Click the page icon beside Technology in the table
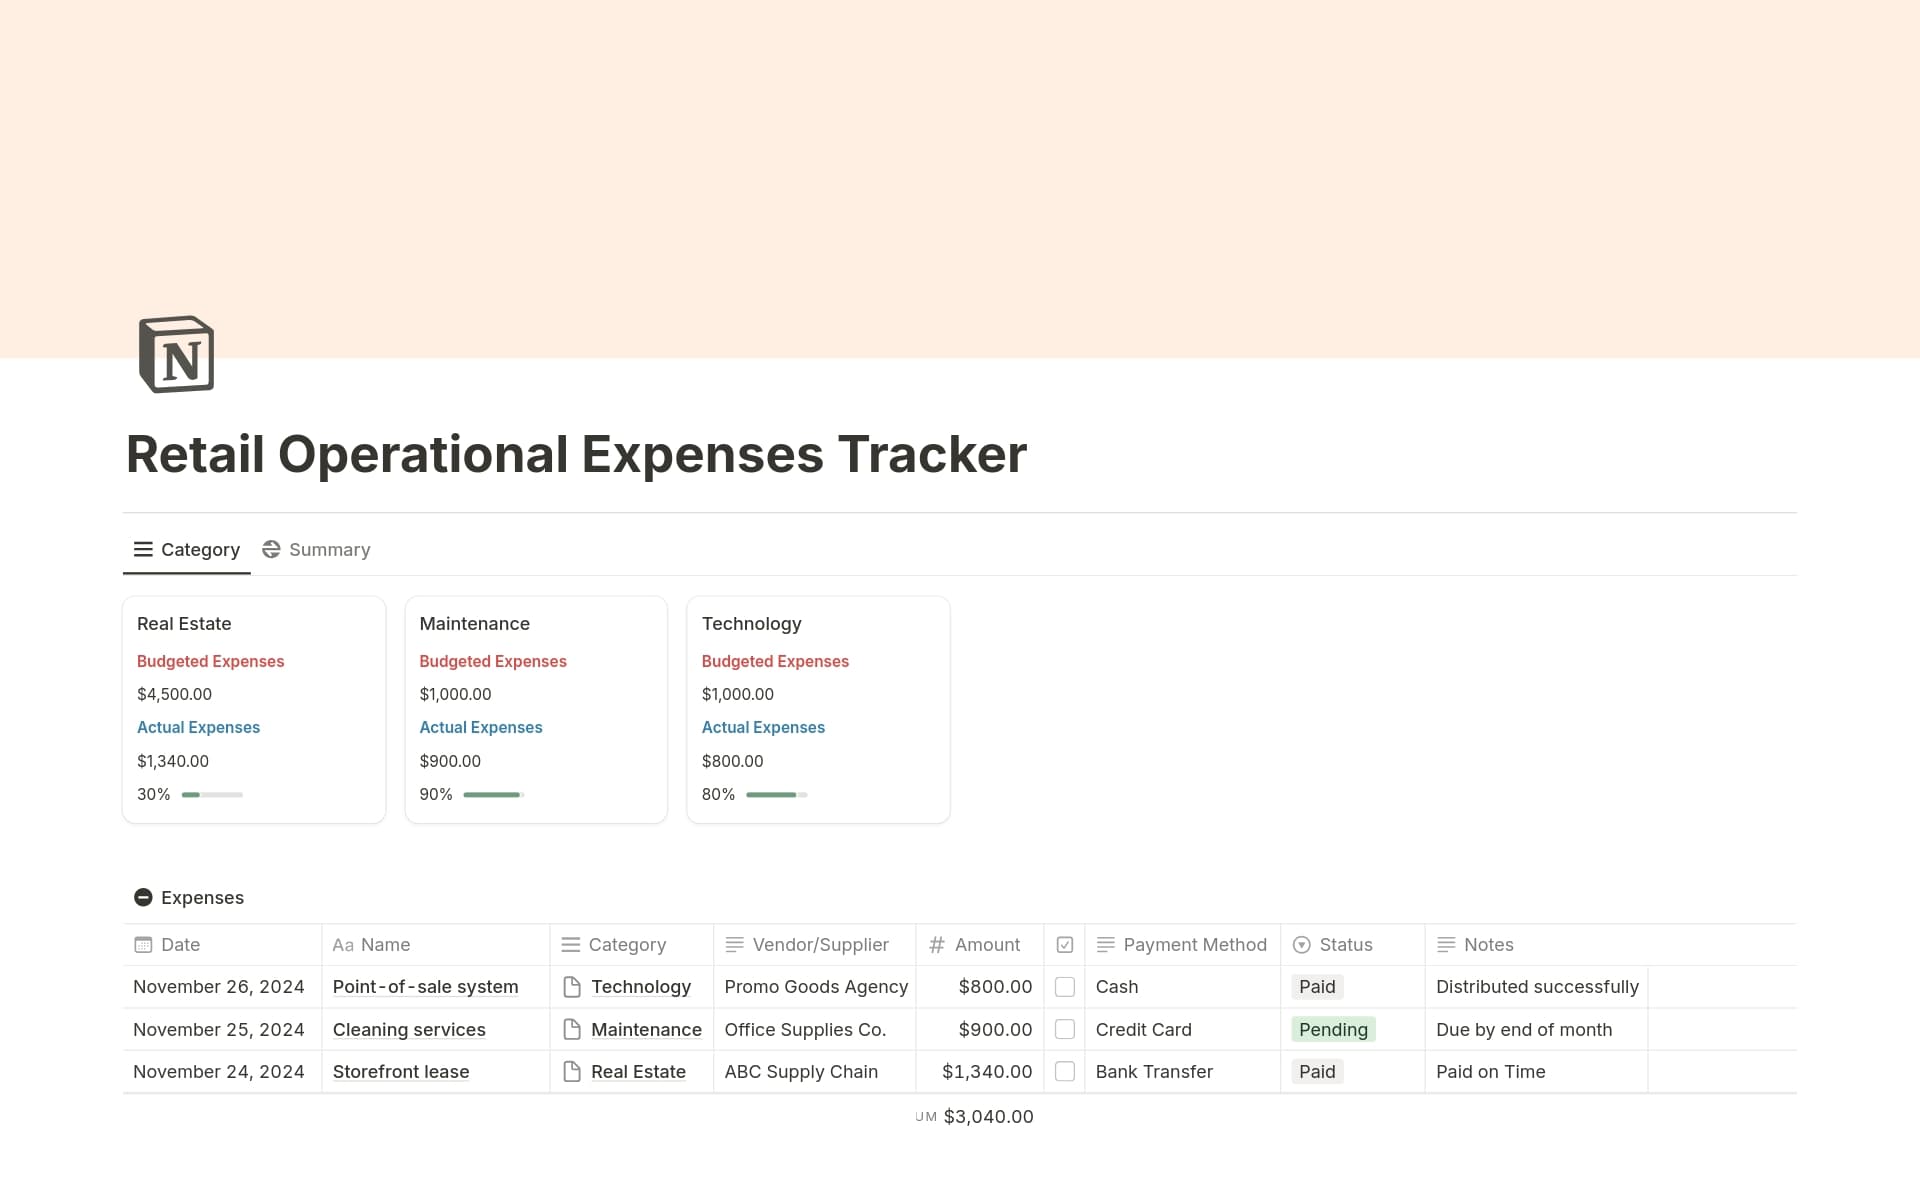 tap(572, 987)
